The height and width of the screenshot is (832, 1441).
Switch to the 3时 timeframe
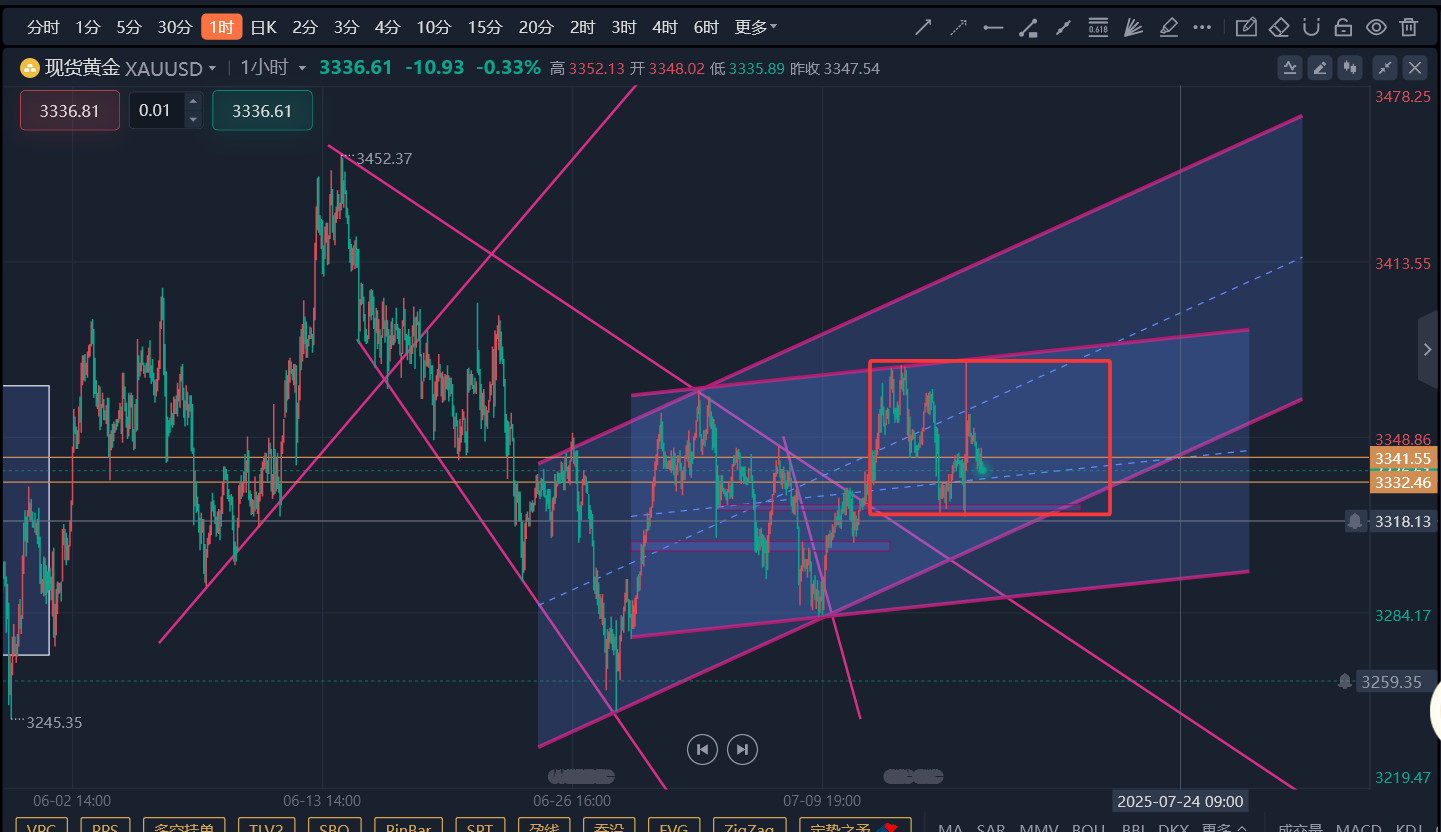(x=623, y=27)
